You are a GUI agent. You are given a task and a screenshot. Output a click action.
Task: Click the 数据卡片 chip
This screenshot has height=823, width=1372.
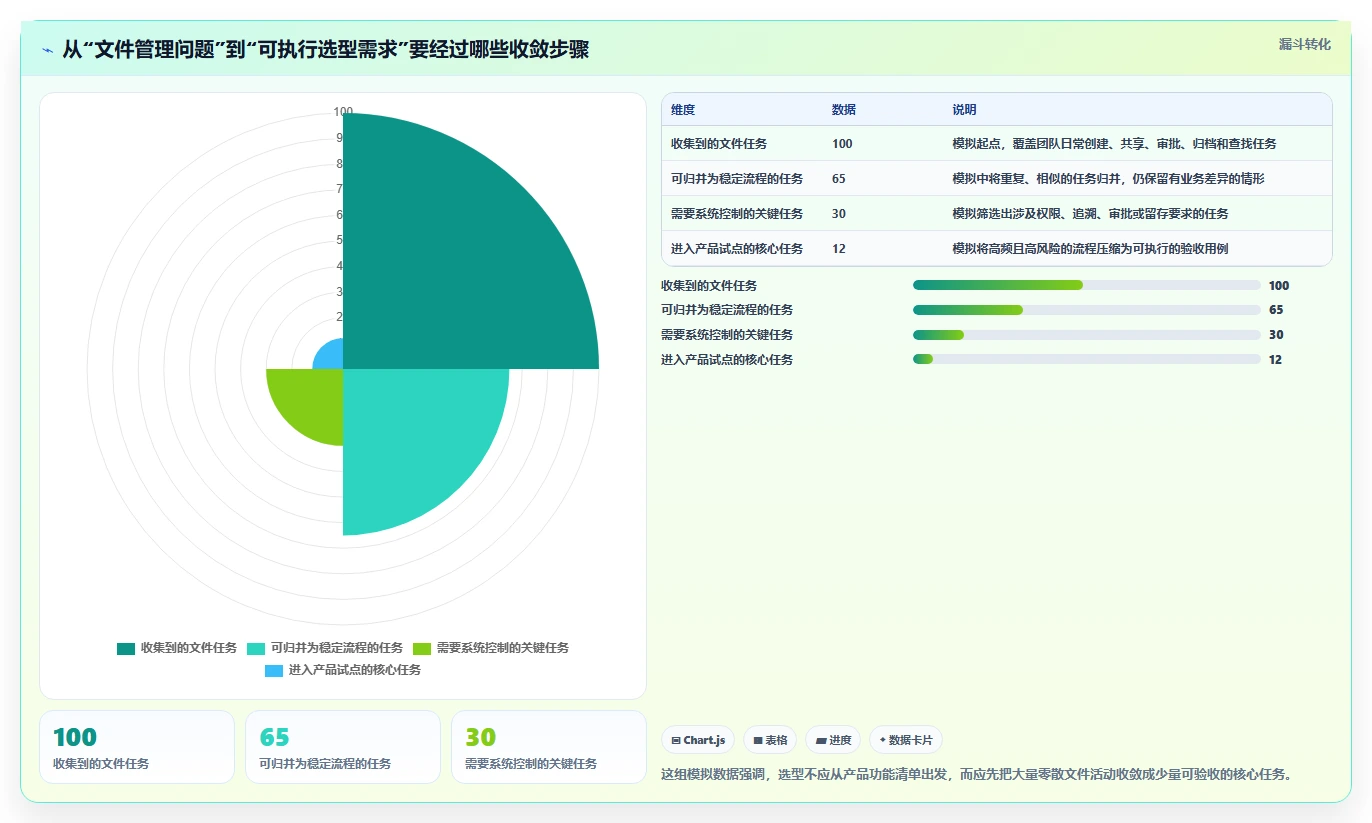906,740
